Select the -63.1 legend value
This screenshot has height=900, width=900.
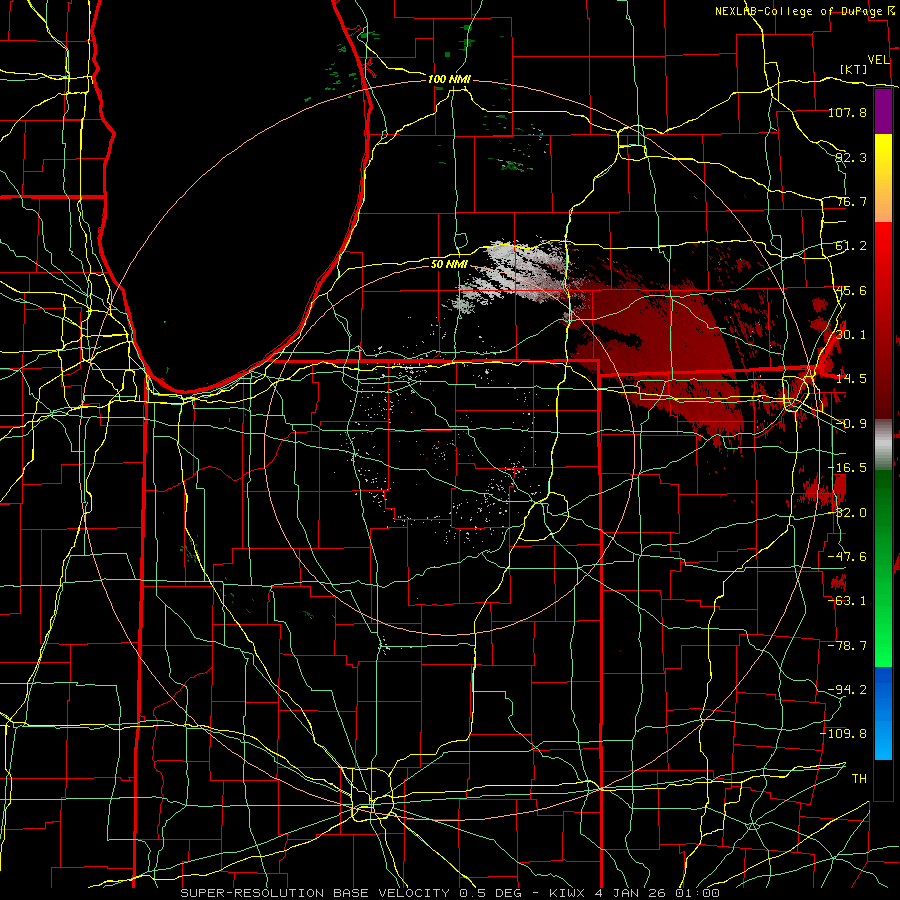(847, 601)
